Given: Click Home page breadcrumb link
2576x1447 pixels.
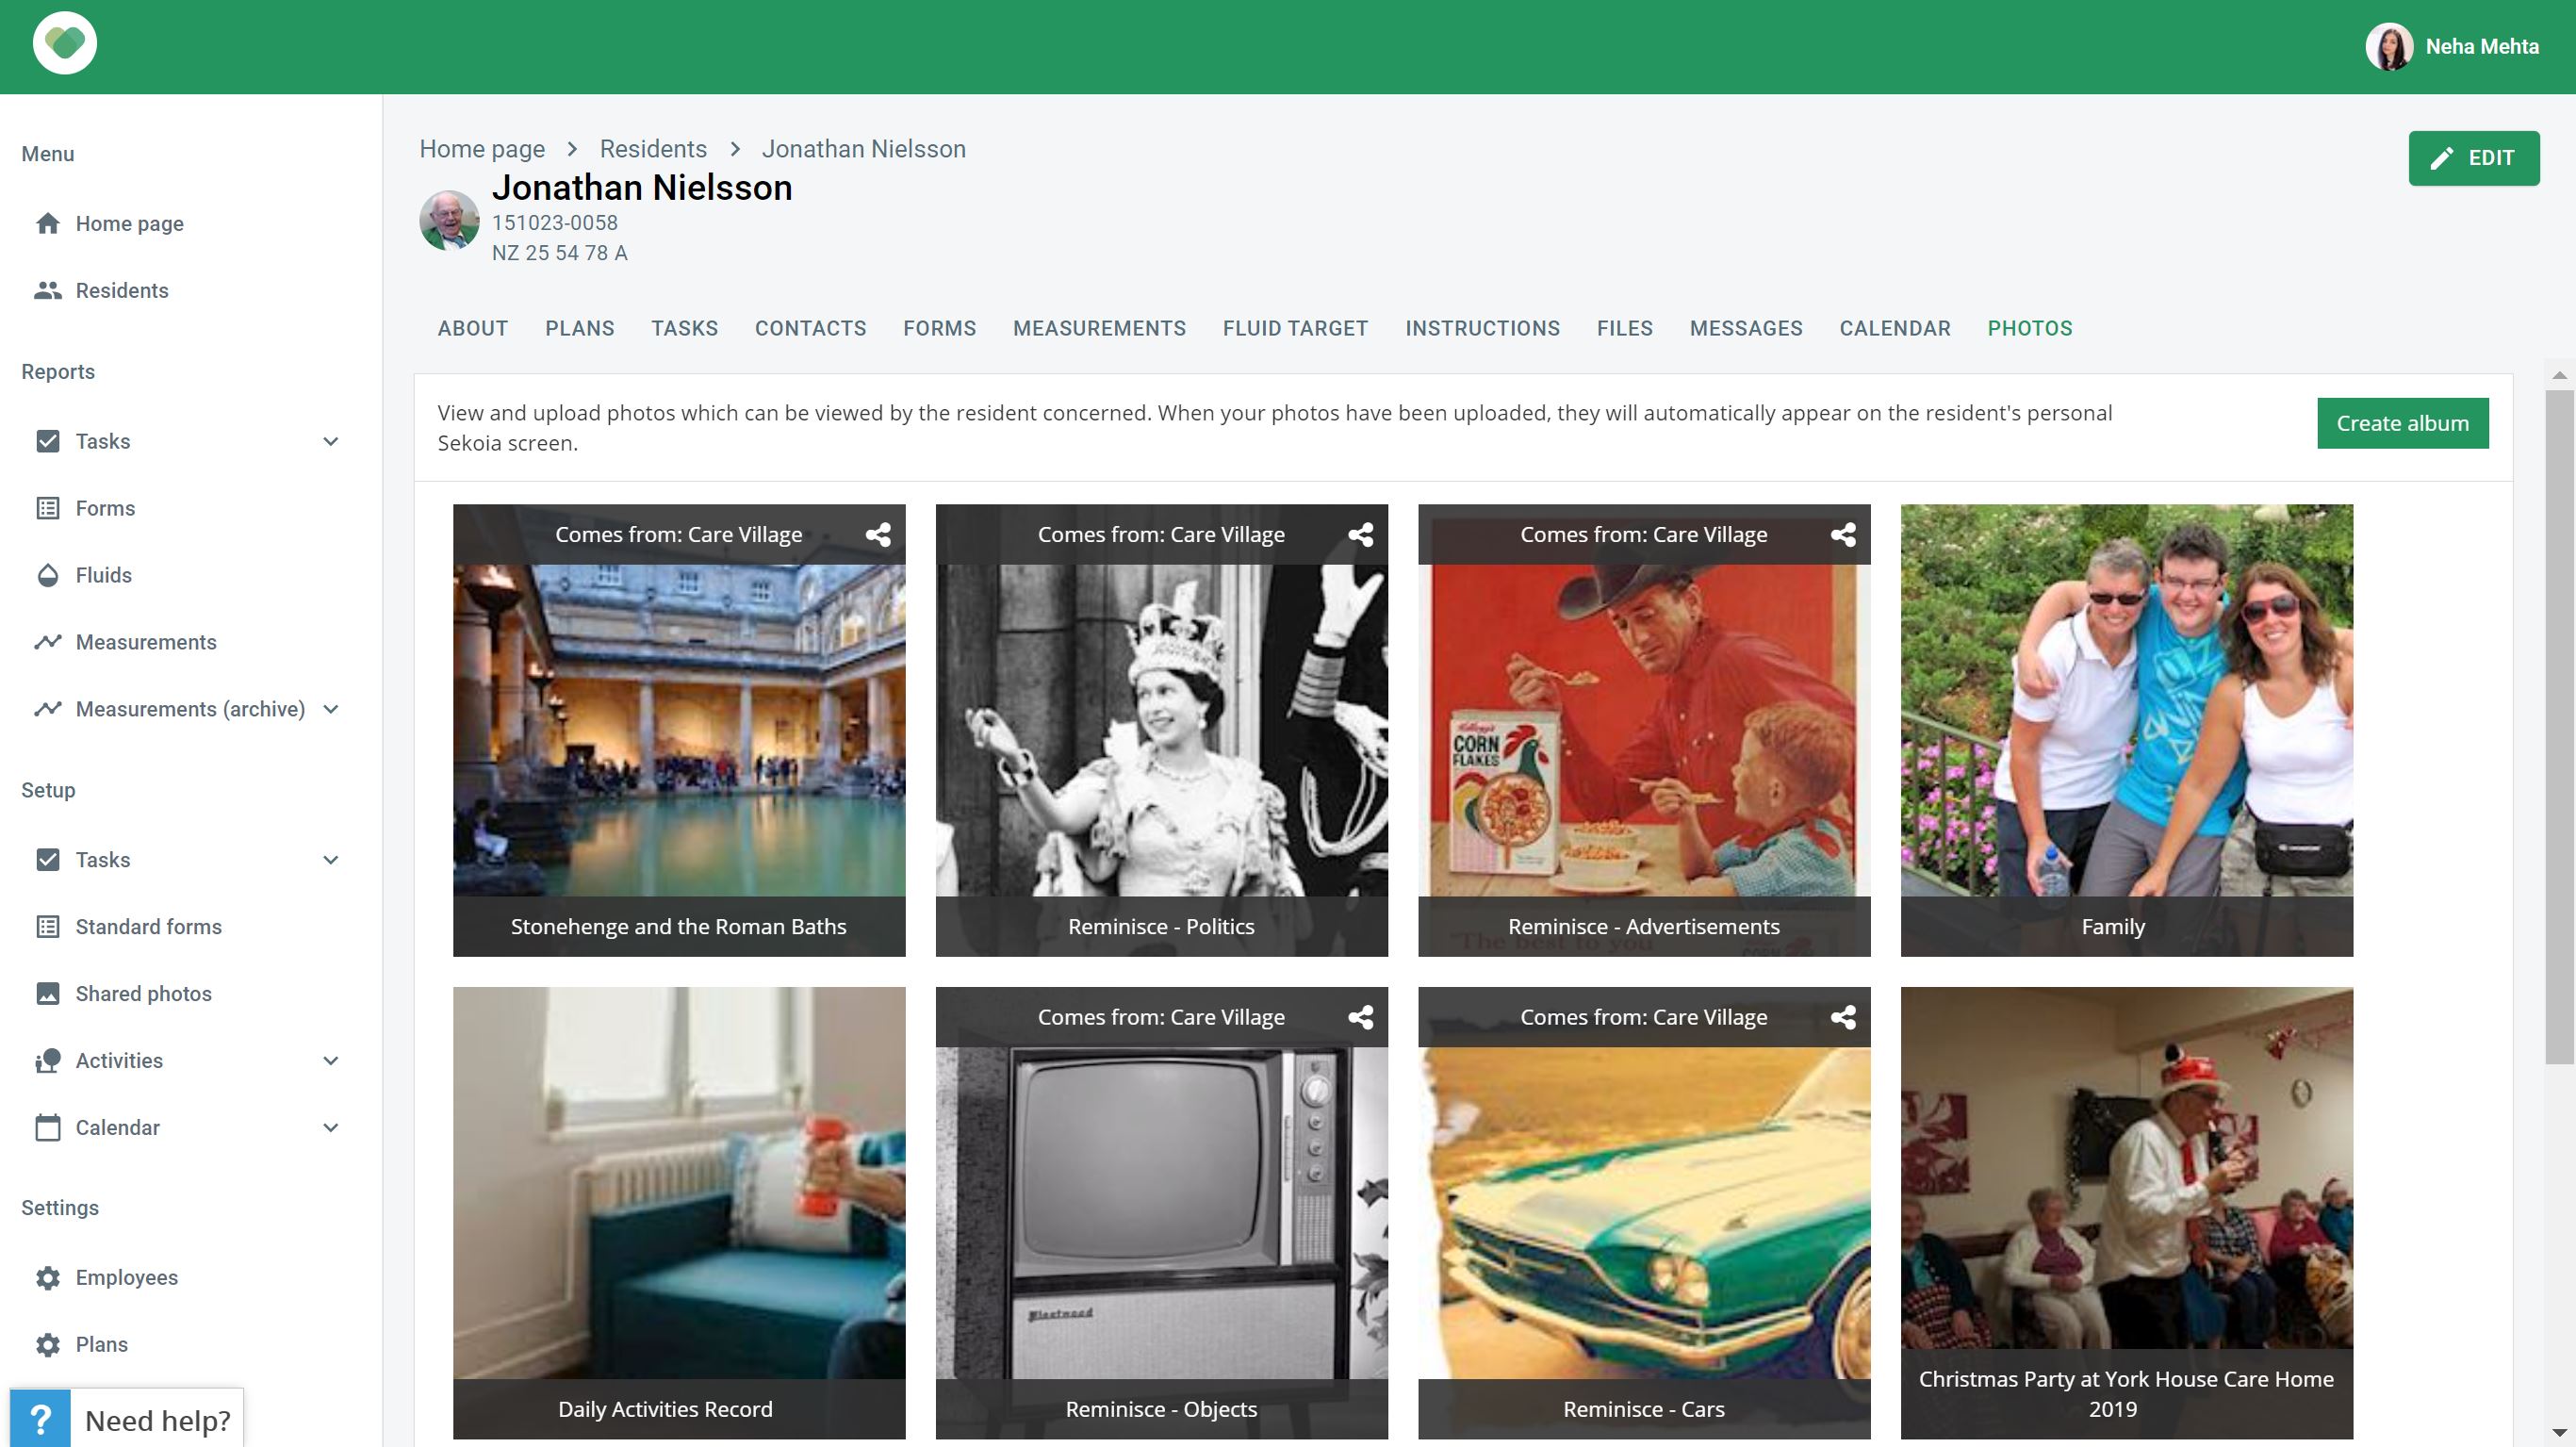Looking at the screenshot, I should 482,149.
